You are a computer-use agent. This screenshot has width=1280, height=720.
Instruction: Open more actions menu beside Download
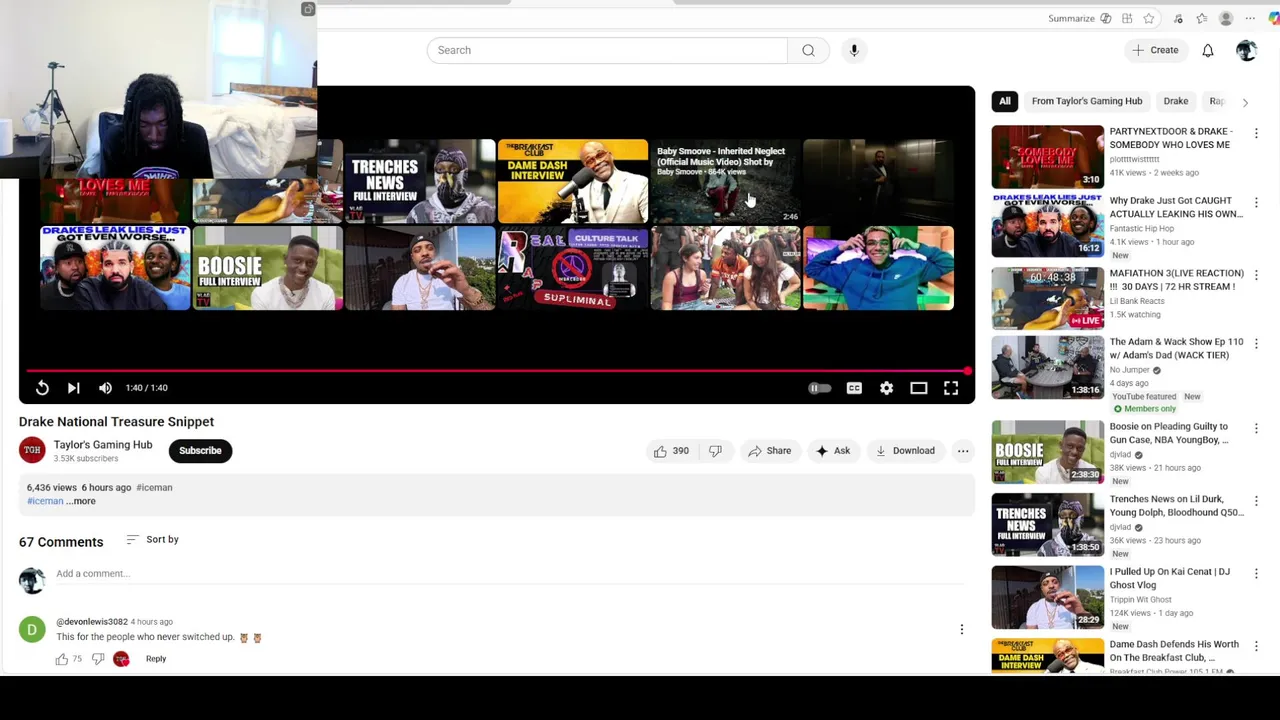pyautogui.click(x=963, y=451)
